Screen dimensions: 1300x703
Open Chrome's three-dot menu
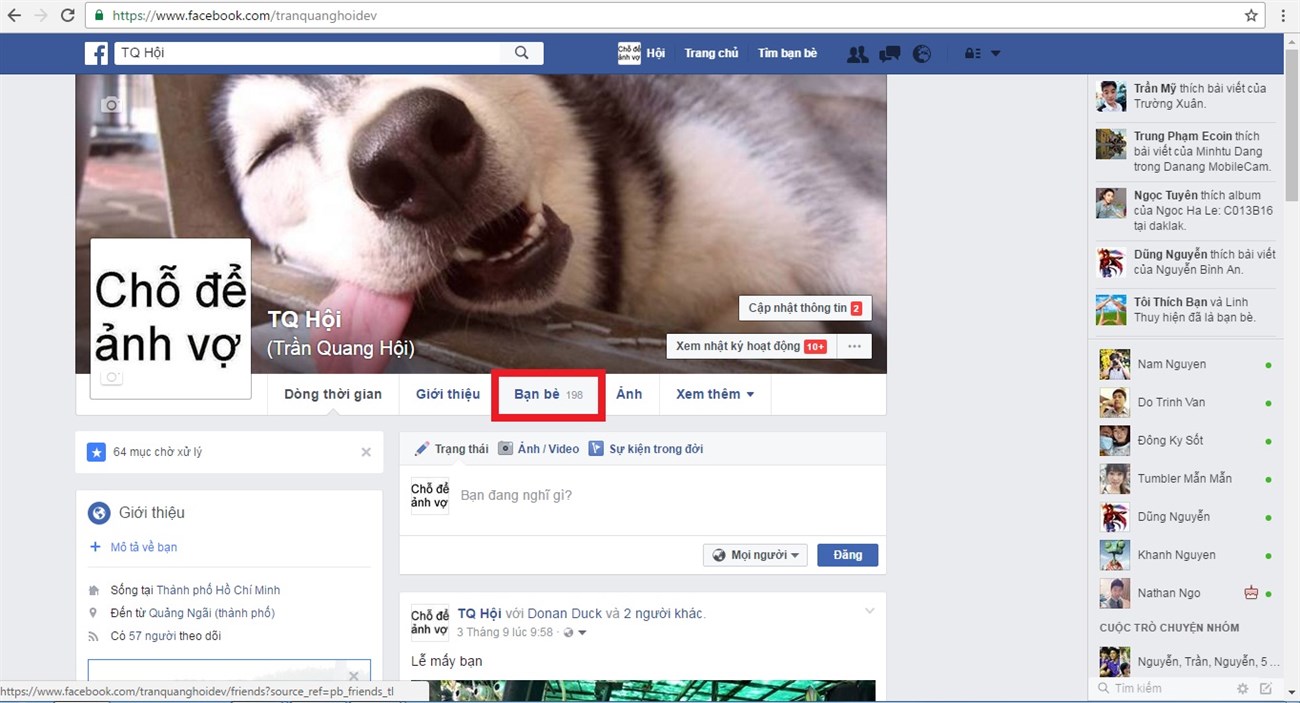[1283, 16]
